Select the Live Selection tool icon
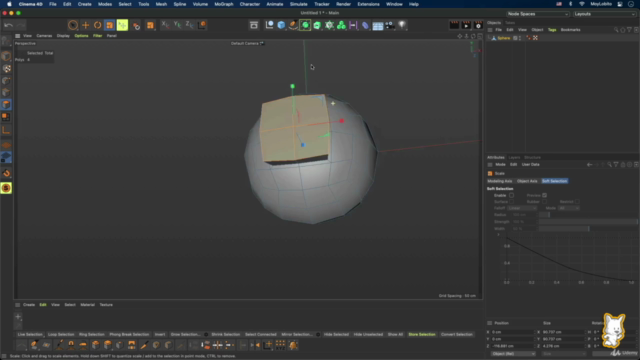Viewport: 640px width, 360px height. [x=73, y=25]
